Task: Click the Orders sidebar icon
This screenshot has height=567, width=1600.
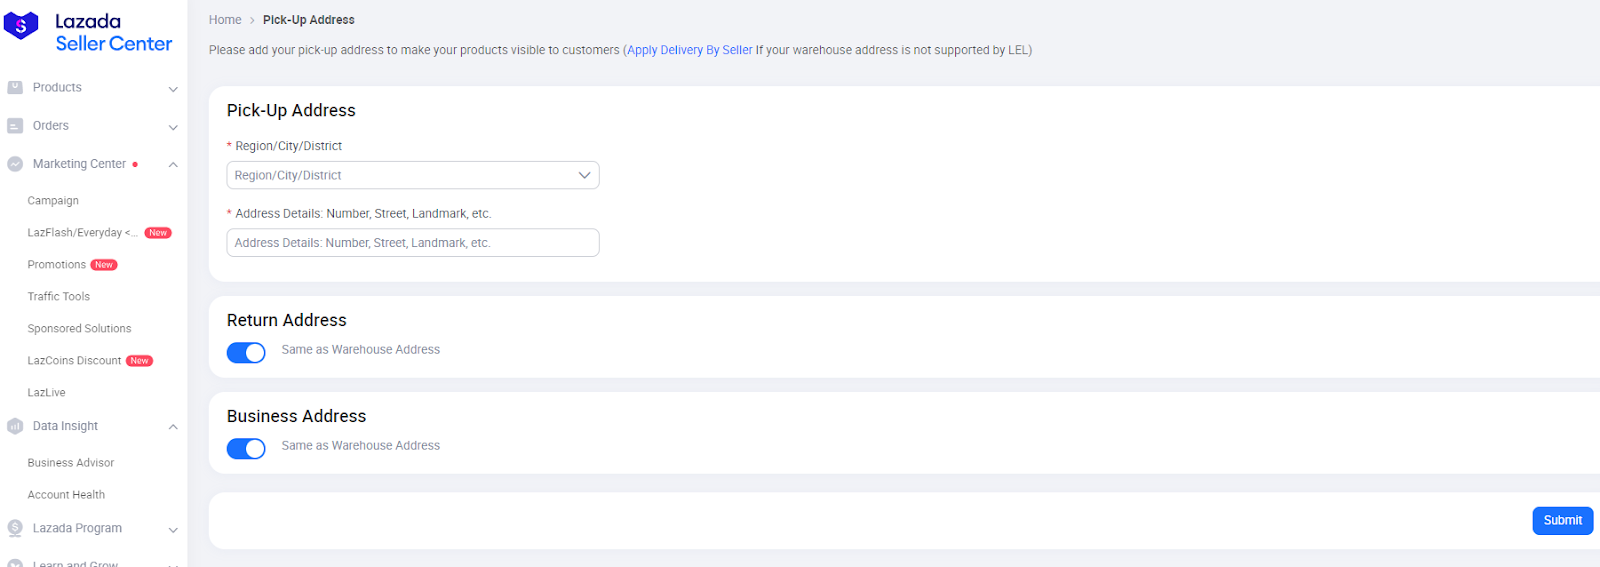Action: pyautogui.click(x=15, y=126)
